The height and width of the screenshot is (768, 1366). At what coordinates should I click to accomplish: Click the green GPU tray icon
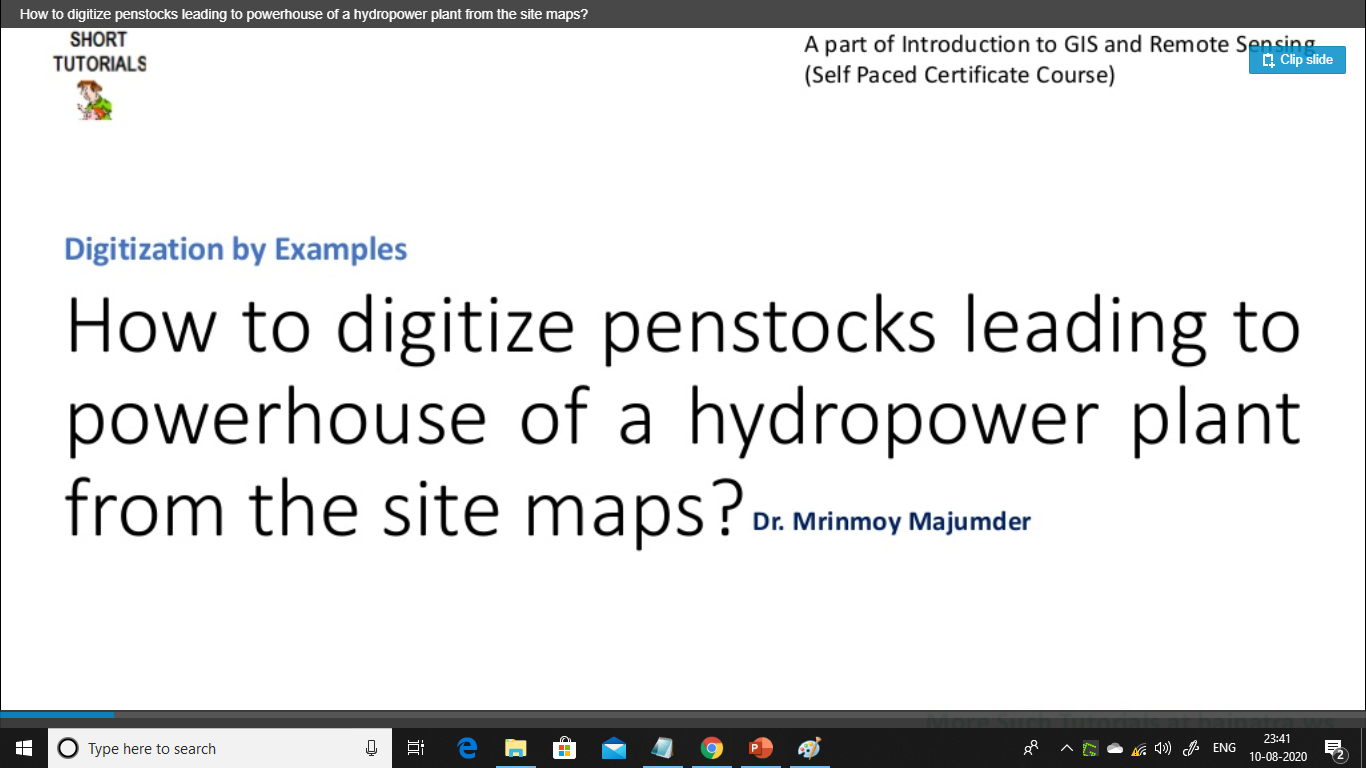(1091, 748)
